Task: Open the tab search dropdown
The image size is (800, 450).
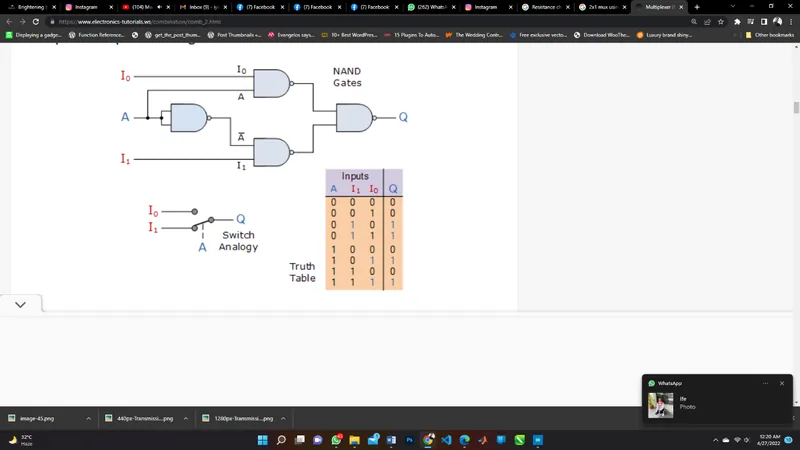Action: point(733,7)
